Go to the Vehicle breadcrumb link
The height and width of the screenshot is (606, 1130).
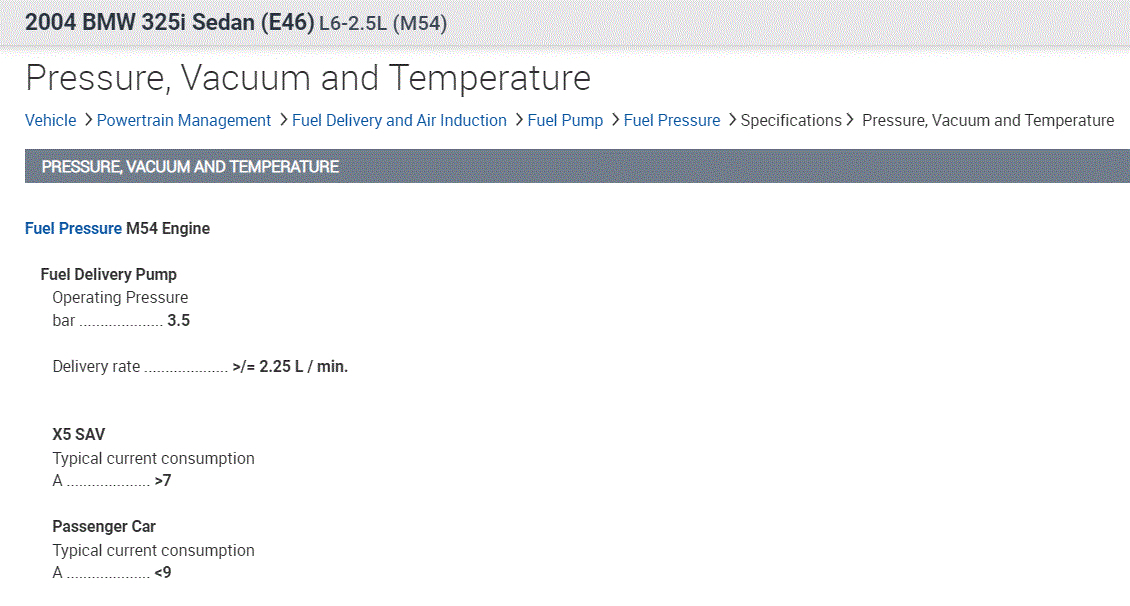50,120
